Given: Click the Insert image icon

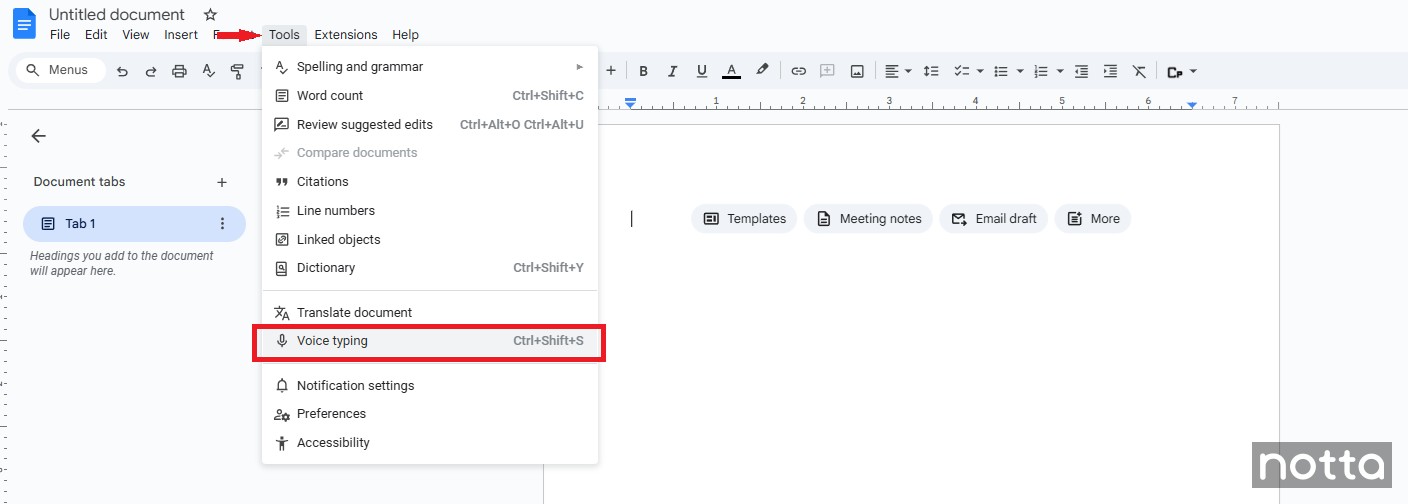Looking at the screenshot, I should [857, 71].
